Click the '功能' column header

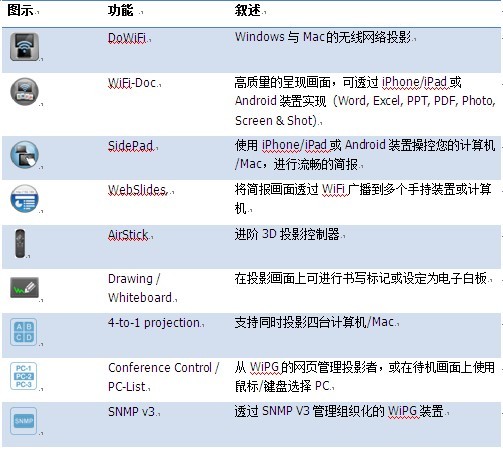click(121, 10)
